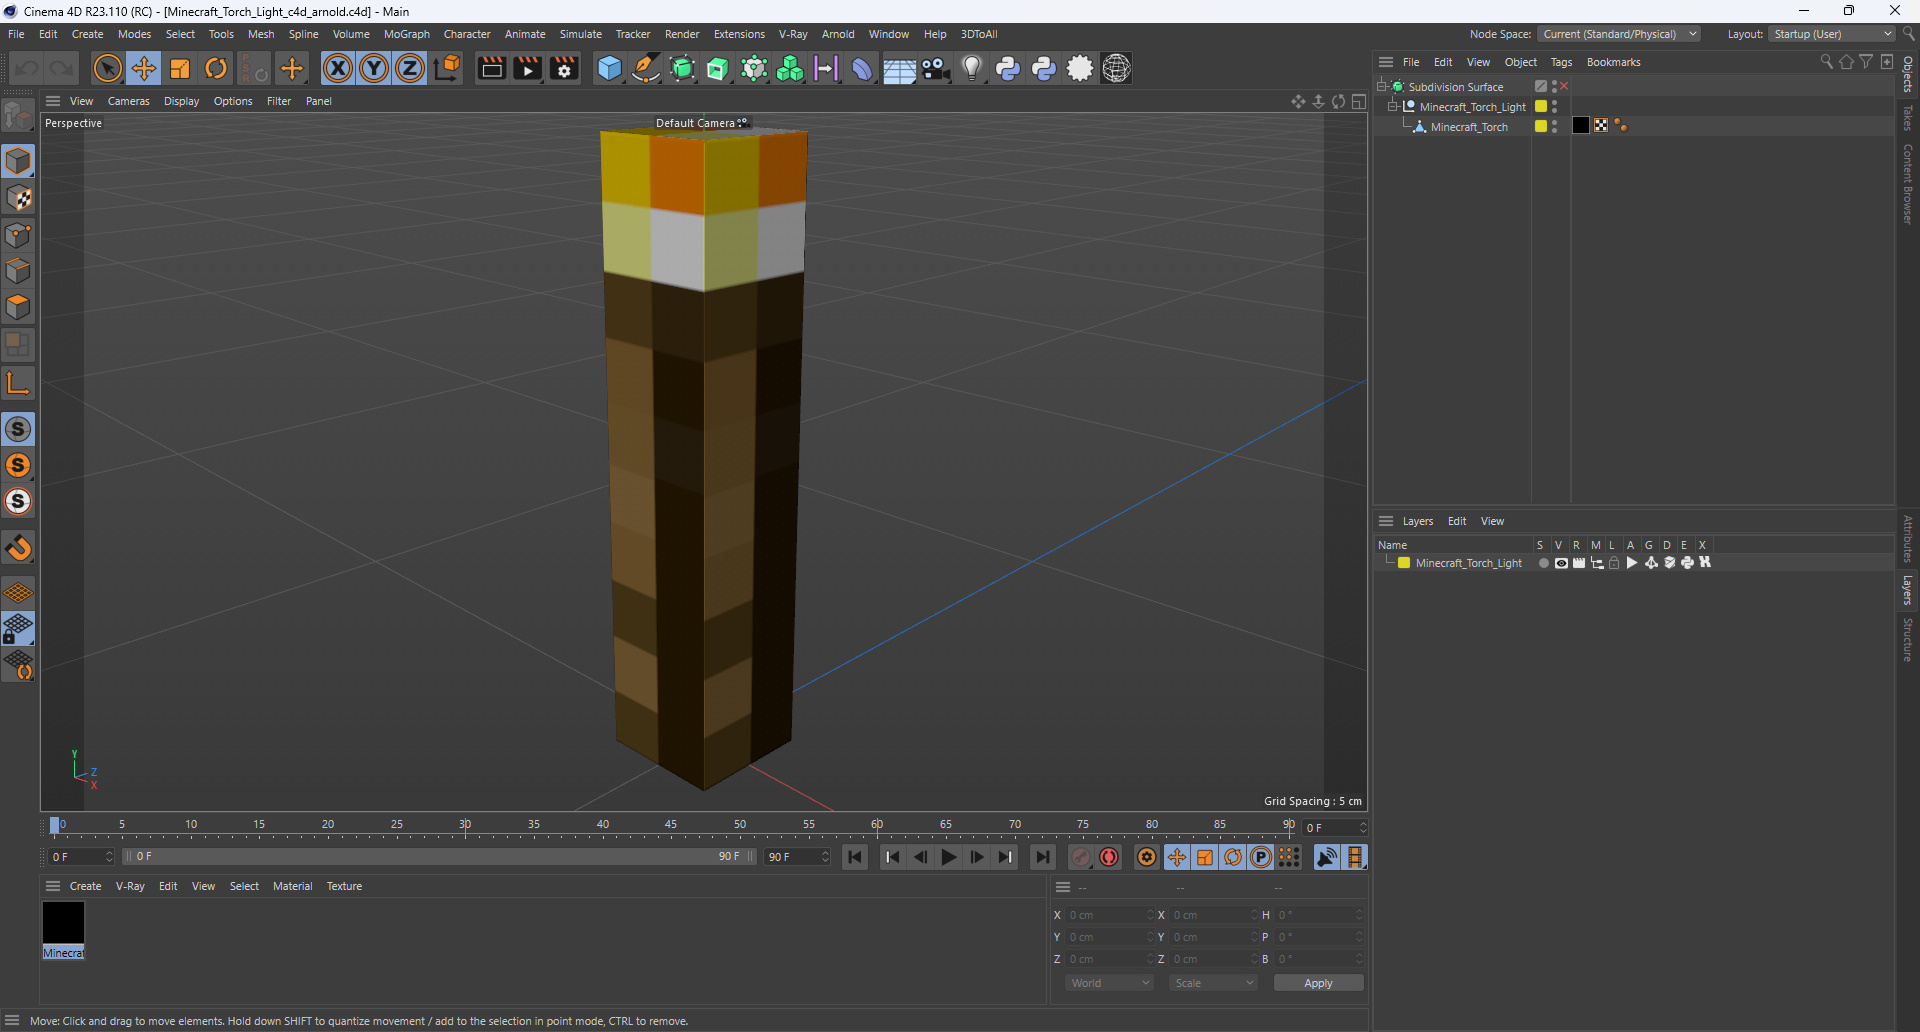Click the Object Manager filter funnel icon
The image size is (1920, 1032).
click(1866, 62)
